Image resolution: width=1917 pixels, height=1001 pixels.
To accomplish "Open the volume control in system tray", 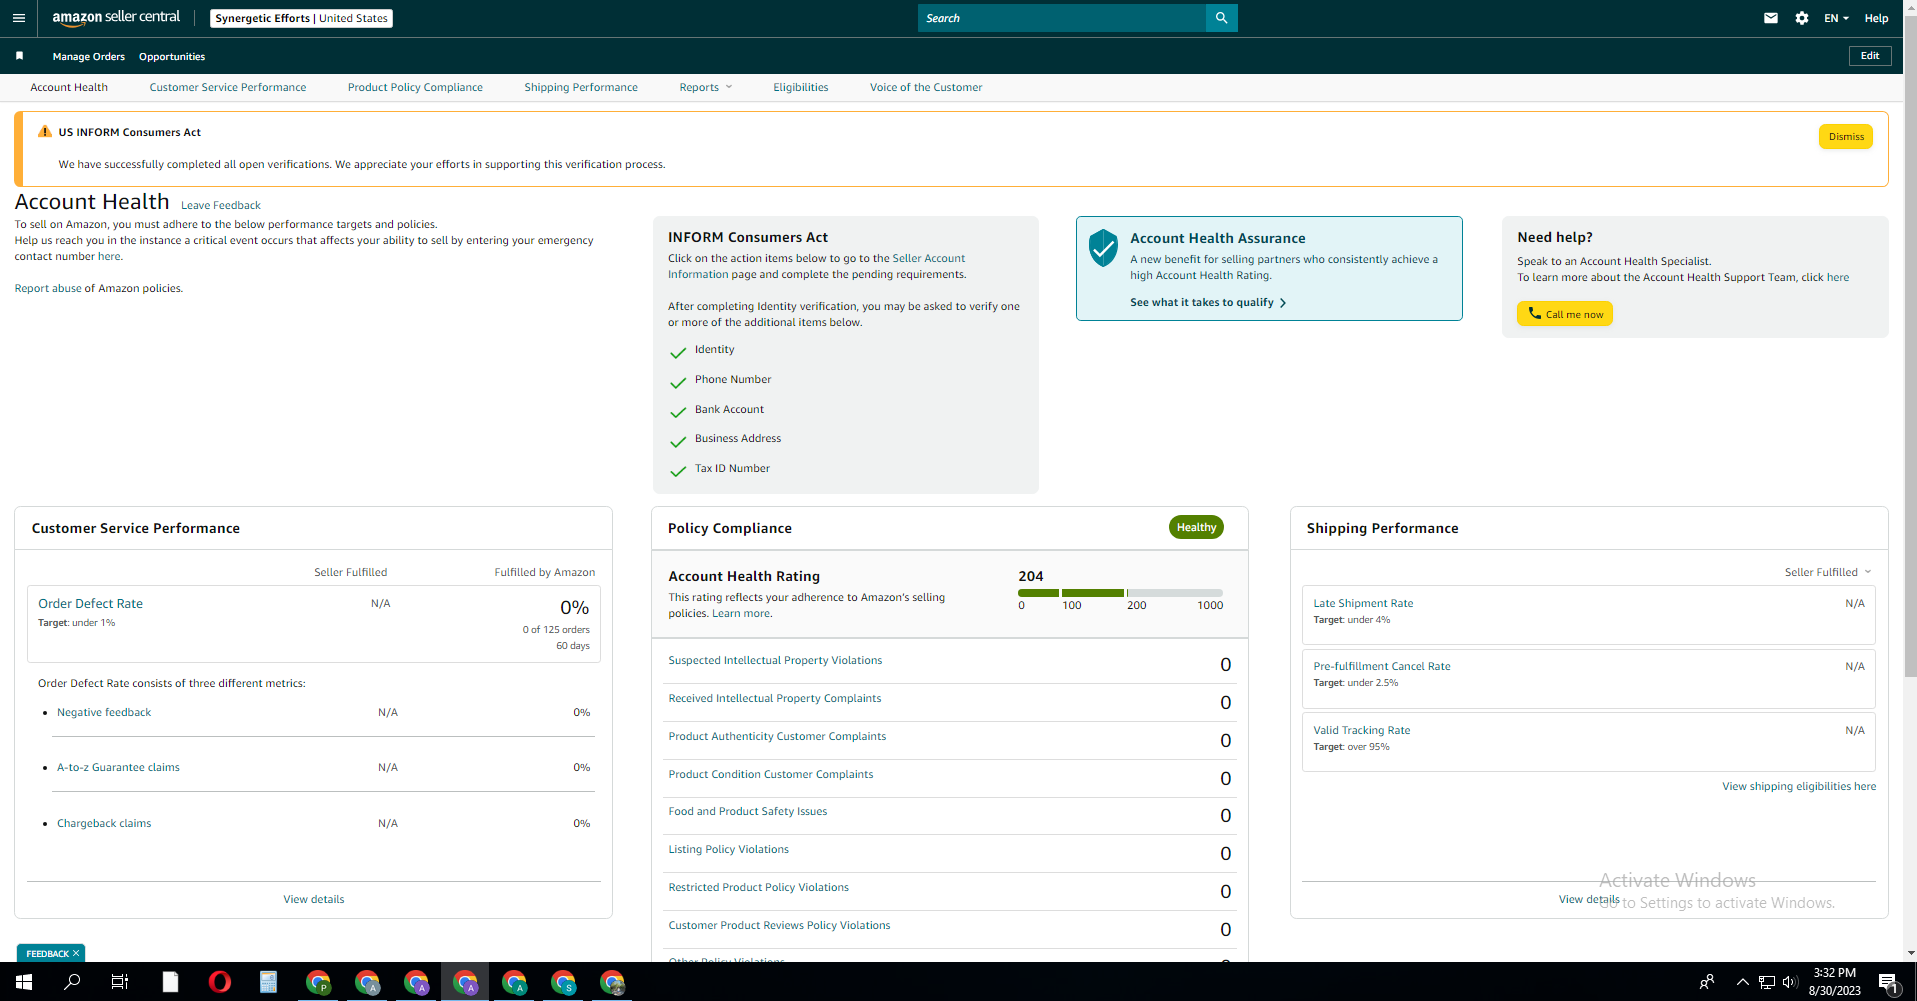I will pos(1790,982).
